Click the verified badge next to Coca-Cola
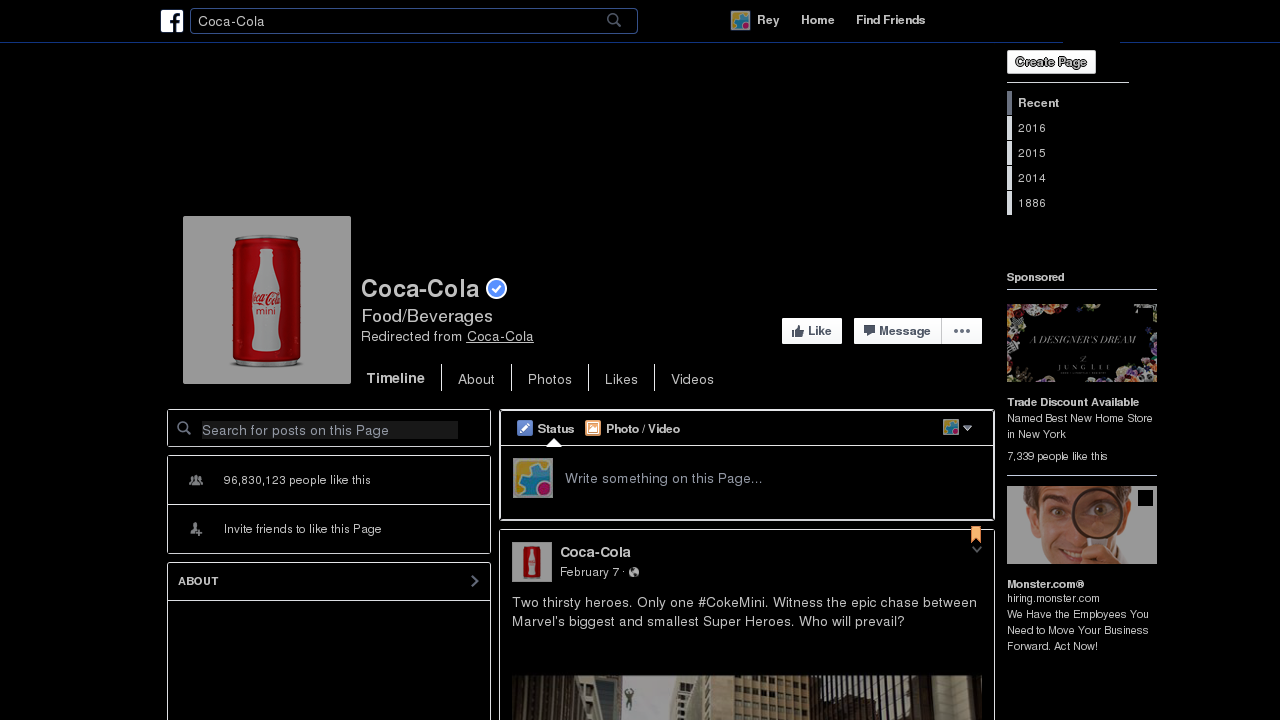This screenshot has width=1280, height=720. click(496, 289)
